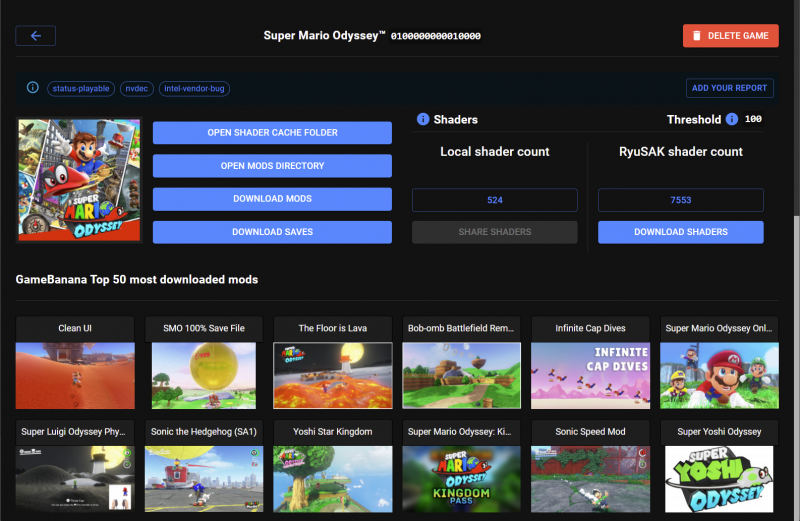Screen dimensions: 800x521
Task: Open Super Mario Odyssey Online thumbnail
Action: pyautogui.click(x=719, y=376)
